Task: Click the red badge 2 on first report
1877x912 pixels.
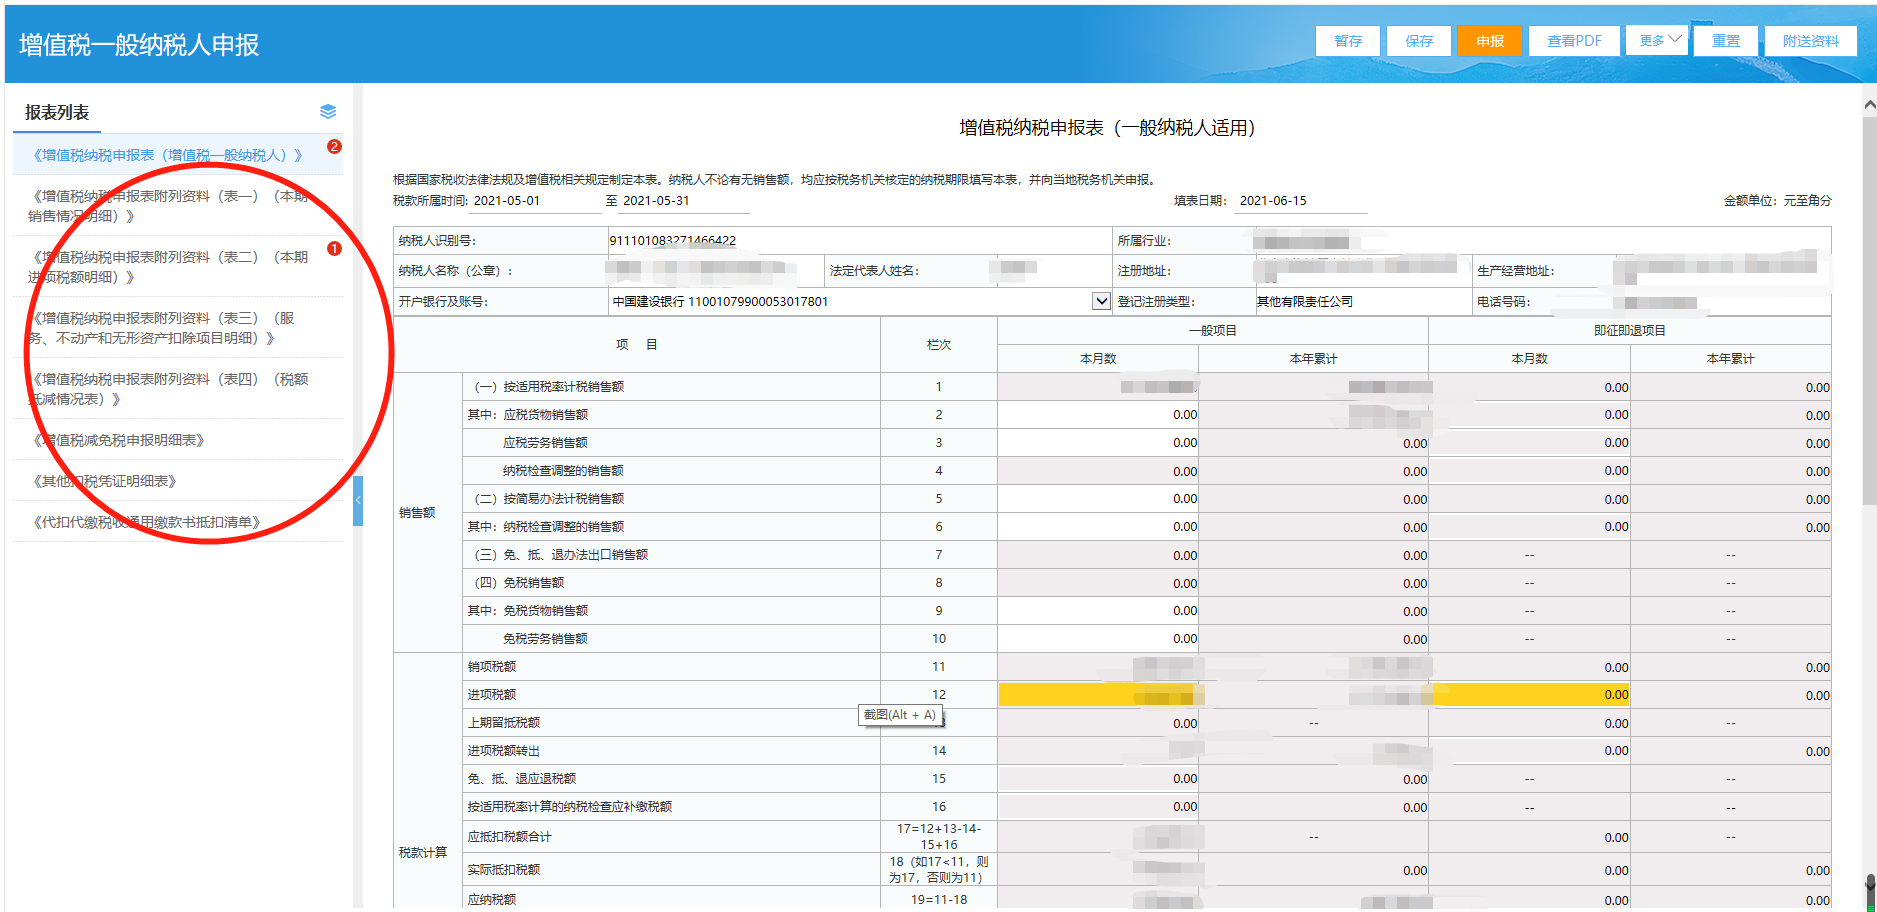Action: [334, 146]
